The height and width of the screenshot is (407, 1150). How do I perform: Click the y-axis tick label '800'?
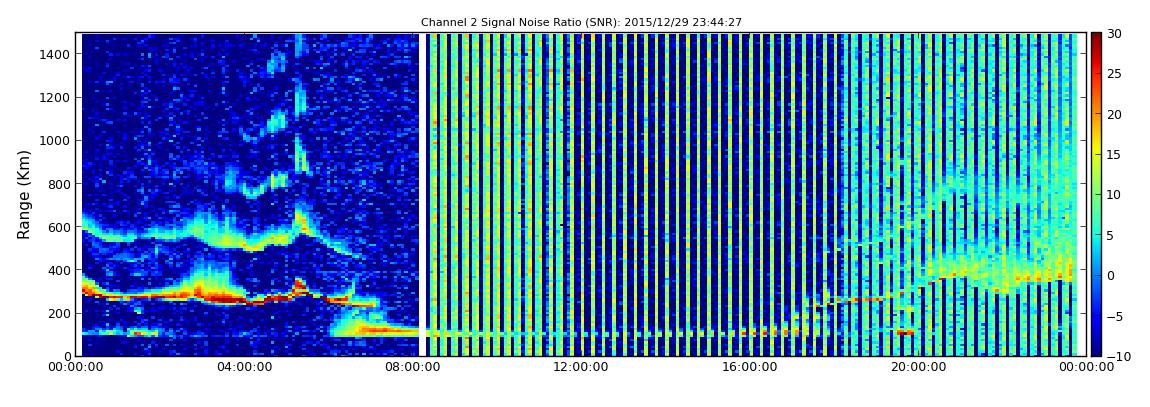pos(59,184)
